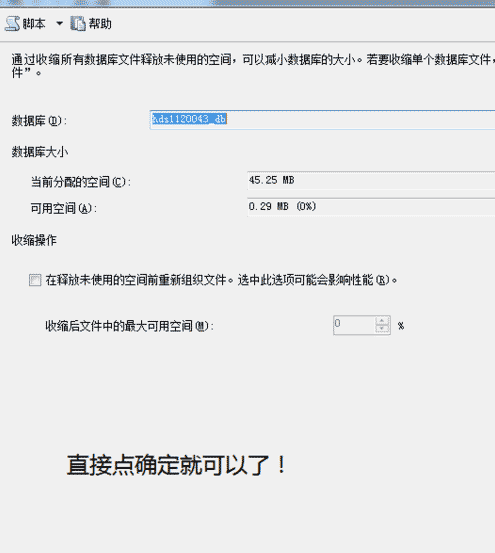The width and height of the screenshot is (495, 553).
Task: Click the 数据库大小 section heading
Action: point(39,152)
